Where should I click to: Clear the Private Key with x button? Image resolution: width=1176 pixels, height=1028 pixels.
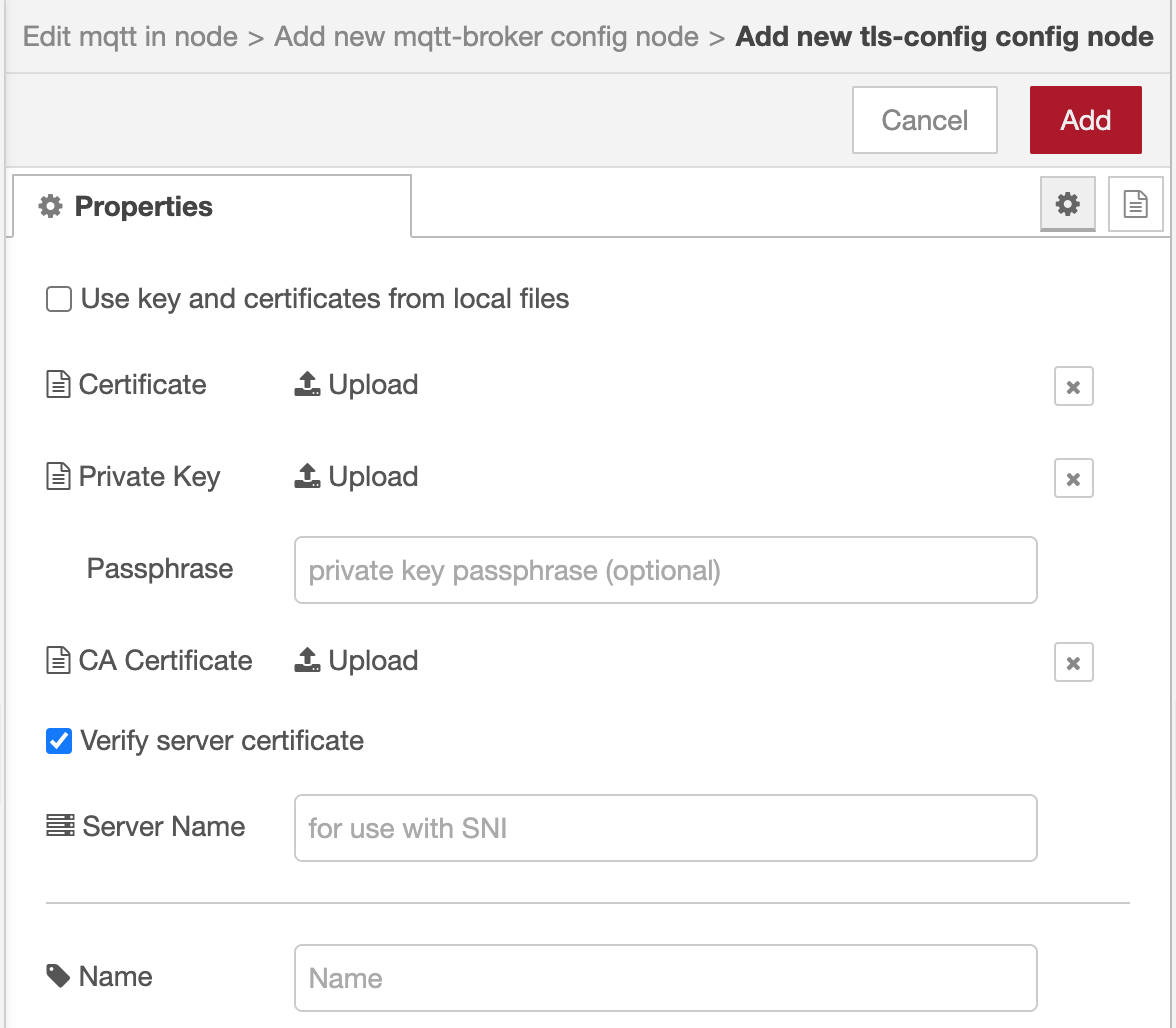[1073, 479]
